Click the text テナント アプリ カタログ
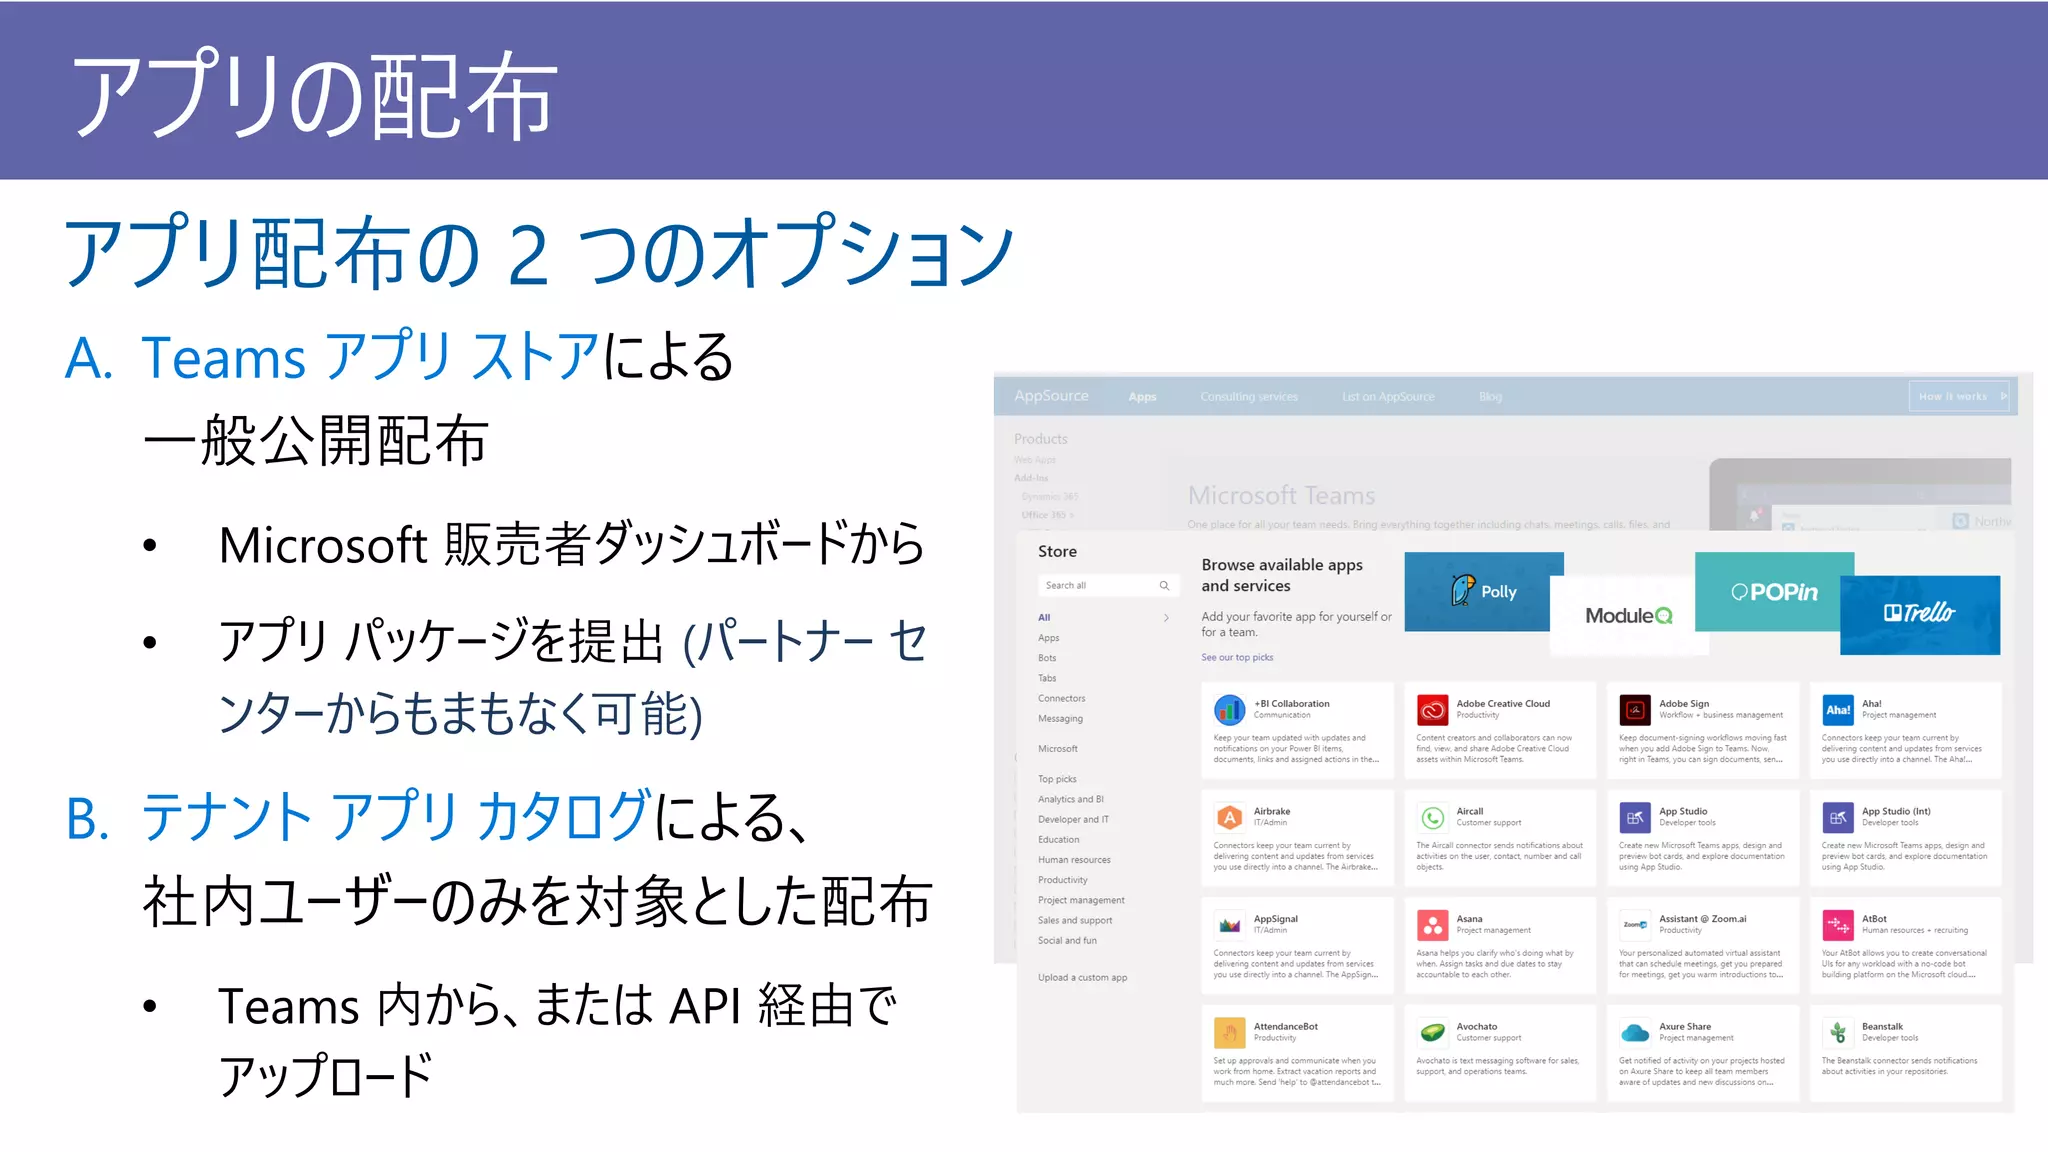Screen dimensions: 2048x1152 (397, 817)
